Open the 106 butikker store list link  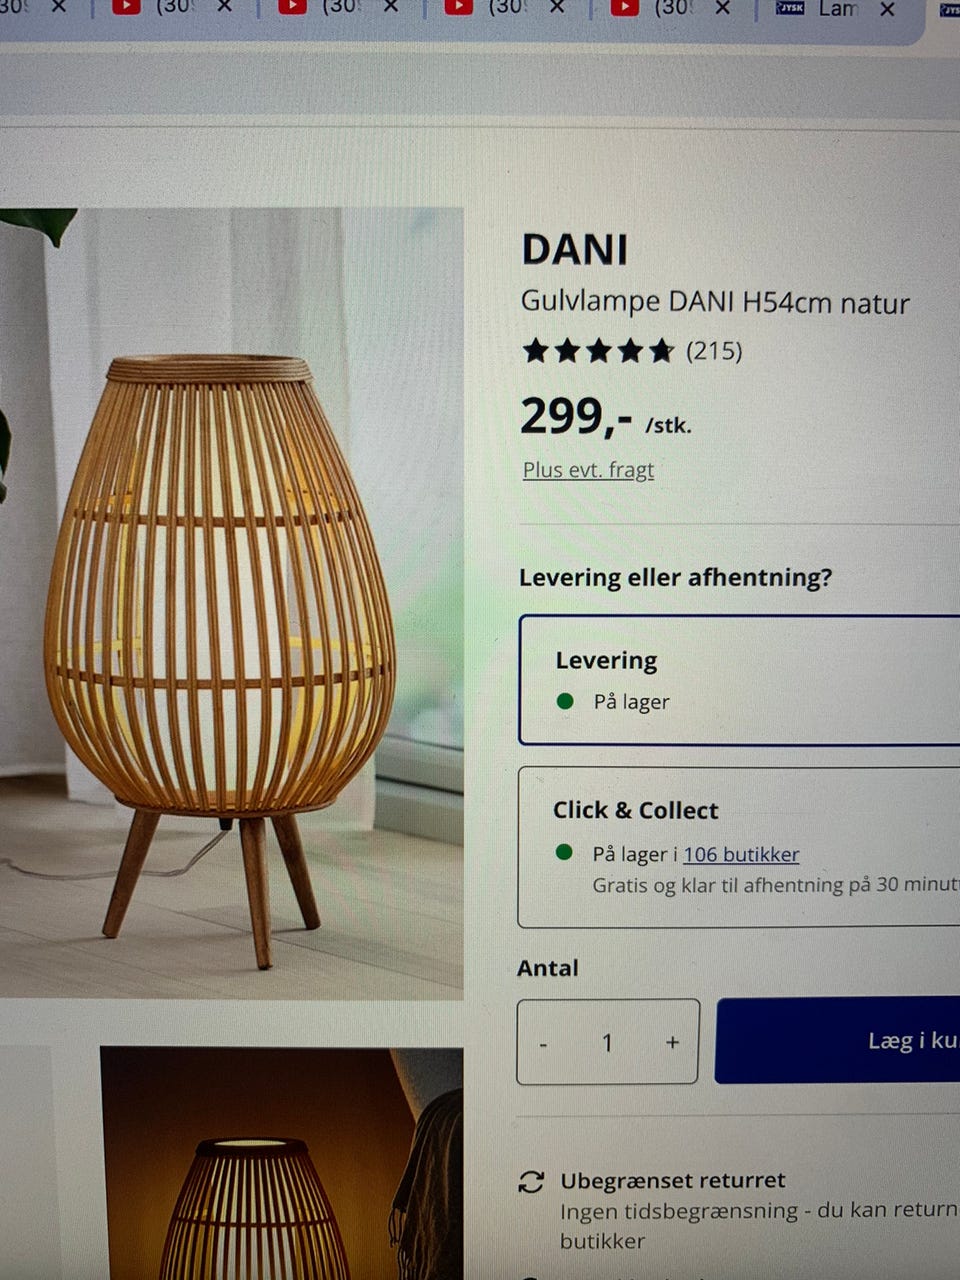[741, 855]
